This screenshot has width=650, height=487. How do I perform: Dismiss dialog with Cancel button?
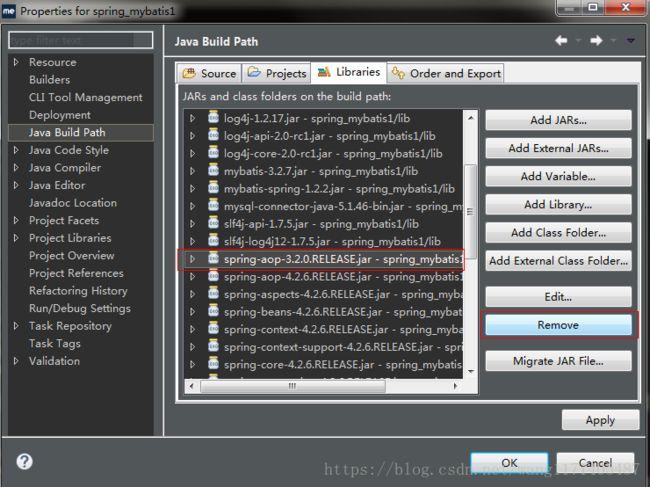(595, 463)
